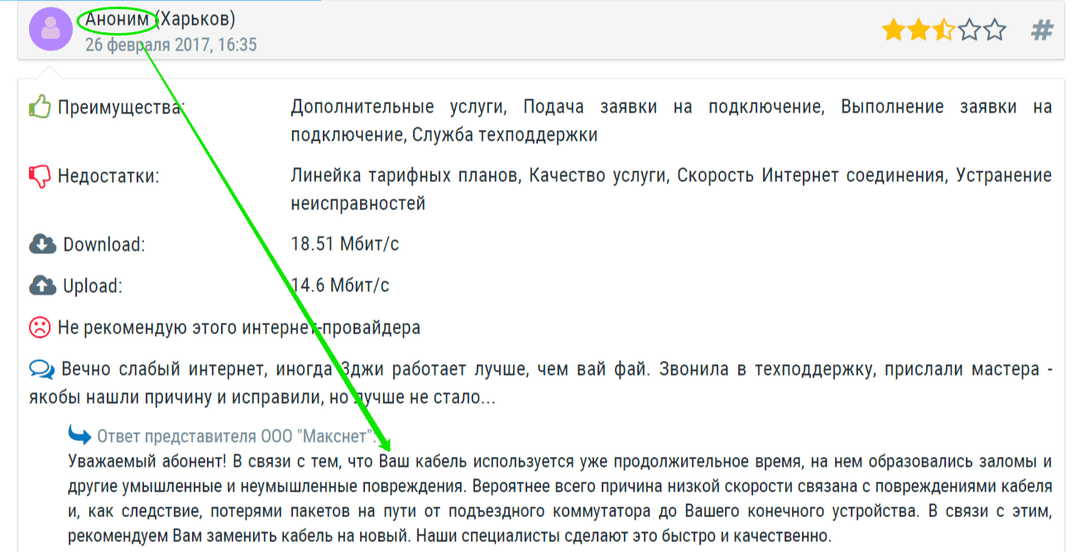Click the Download cloud icon
The height and width of the screenshot is (552, 1080).
coord(42,244)
